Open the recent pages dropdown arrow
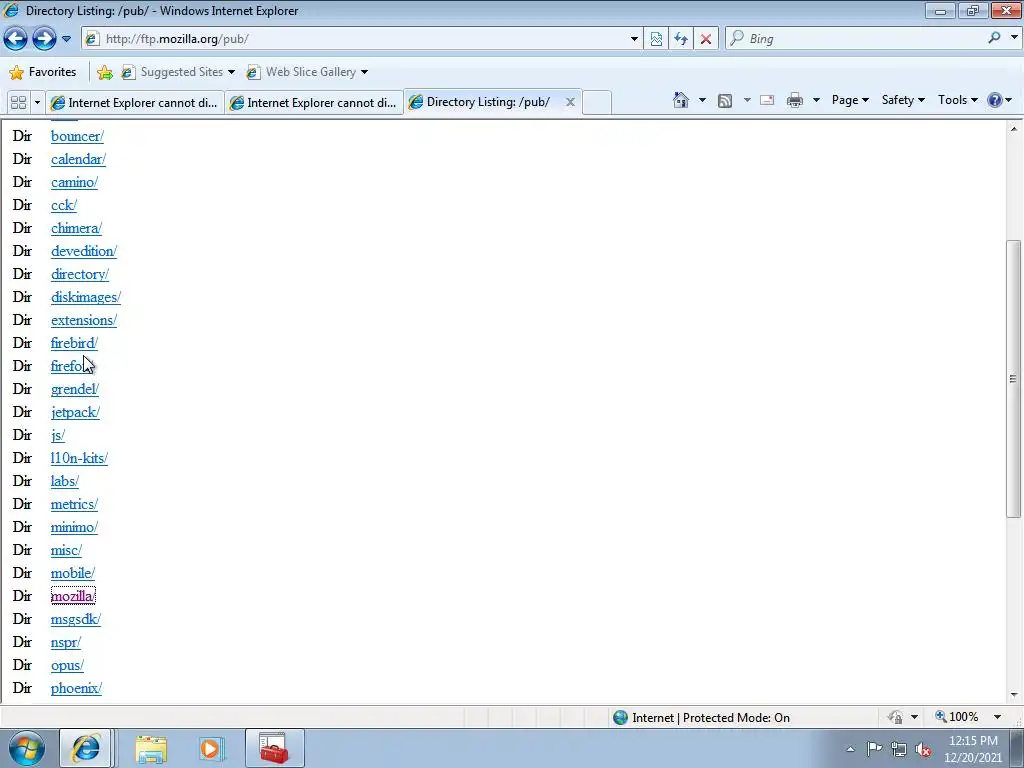The image size is (1024, 768). (x=66, y=39)
